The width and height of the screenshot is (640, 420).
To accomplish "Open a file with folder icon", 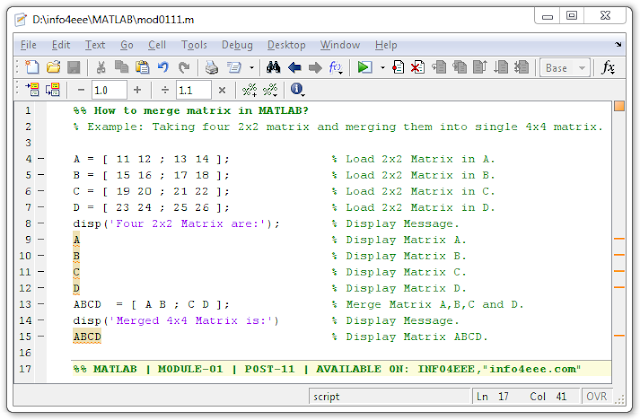I will click(x=53, y=67).
